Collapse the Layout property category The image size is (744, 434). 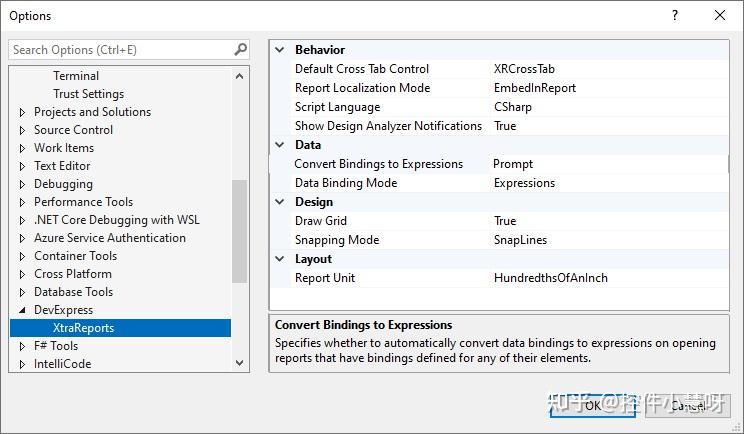pos(280,259)
